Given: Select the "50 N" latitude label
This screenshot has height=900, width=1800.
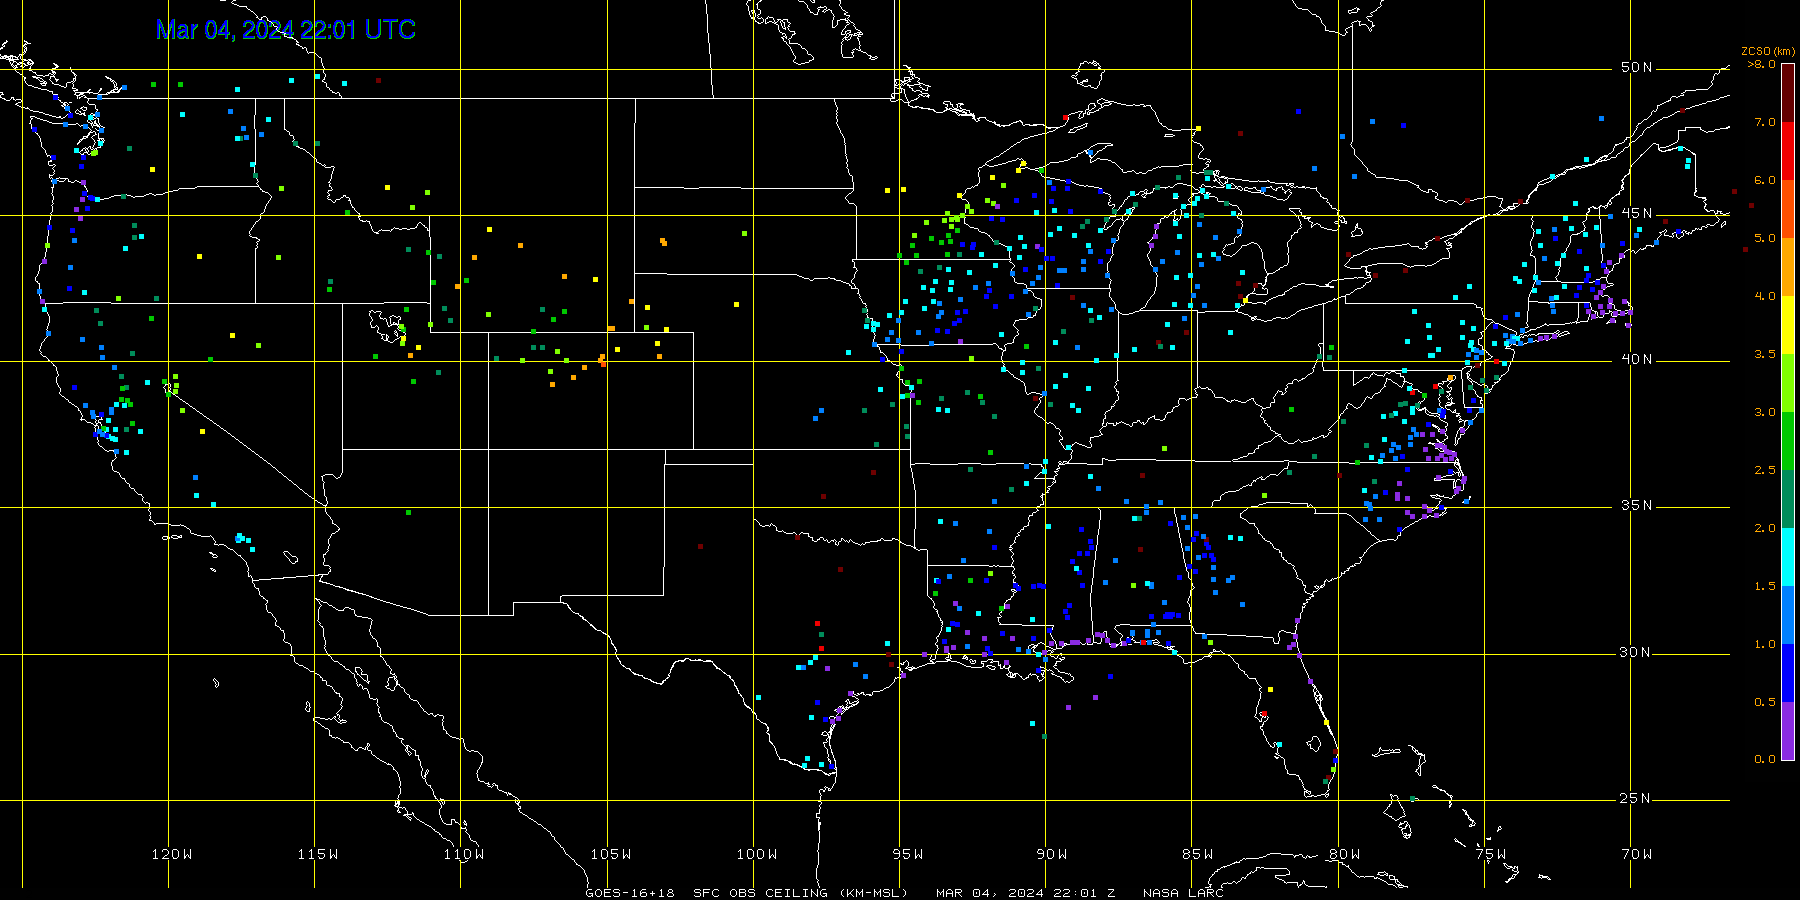Looking at the screenshot, I should pos(1637,68).
